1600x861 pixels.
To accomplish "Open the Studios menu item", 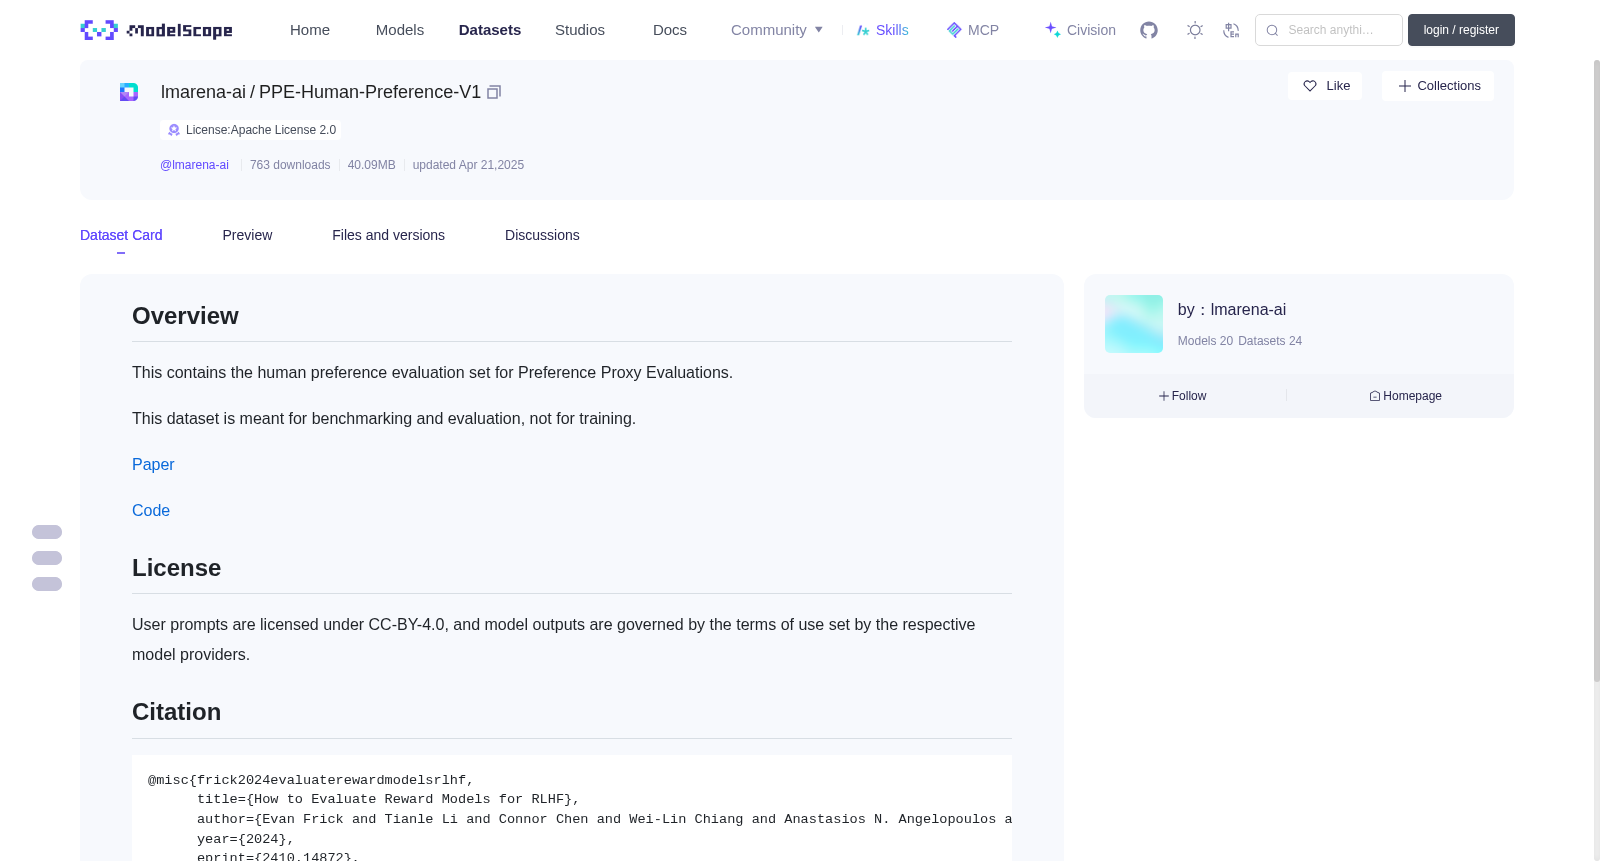I will [x=580, y=30].
